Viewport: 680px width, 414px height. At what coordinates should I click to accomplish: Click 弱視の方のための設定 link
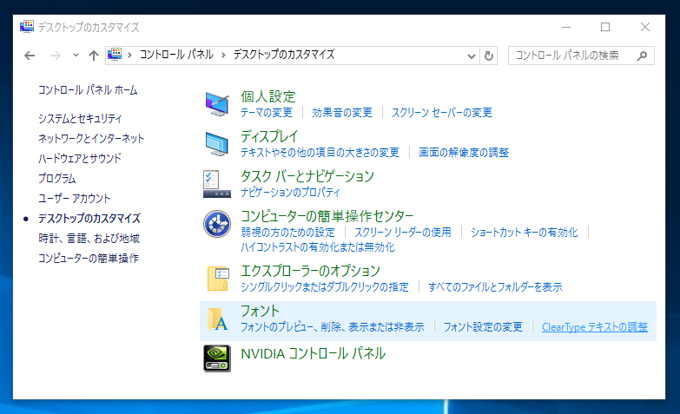288,232
